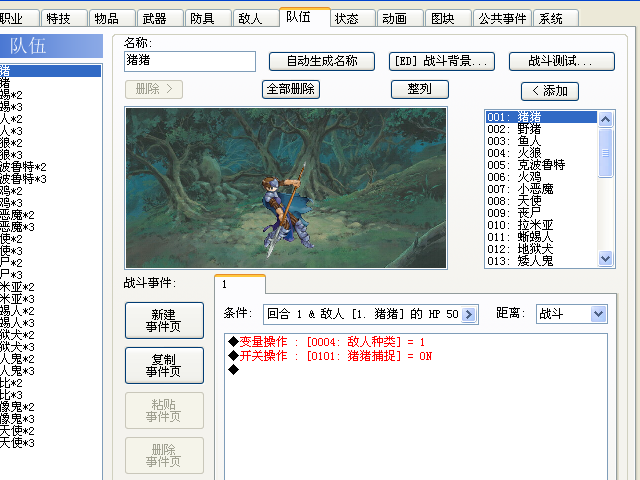Viewport: 640px width, 480px height.
Task: Open the 系统 tab
Action: 556,18
